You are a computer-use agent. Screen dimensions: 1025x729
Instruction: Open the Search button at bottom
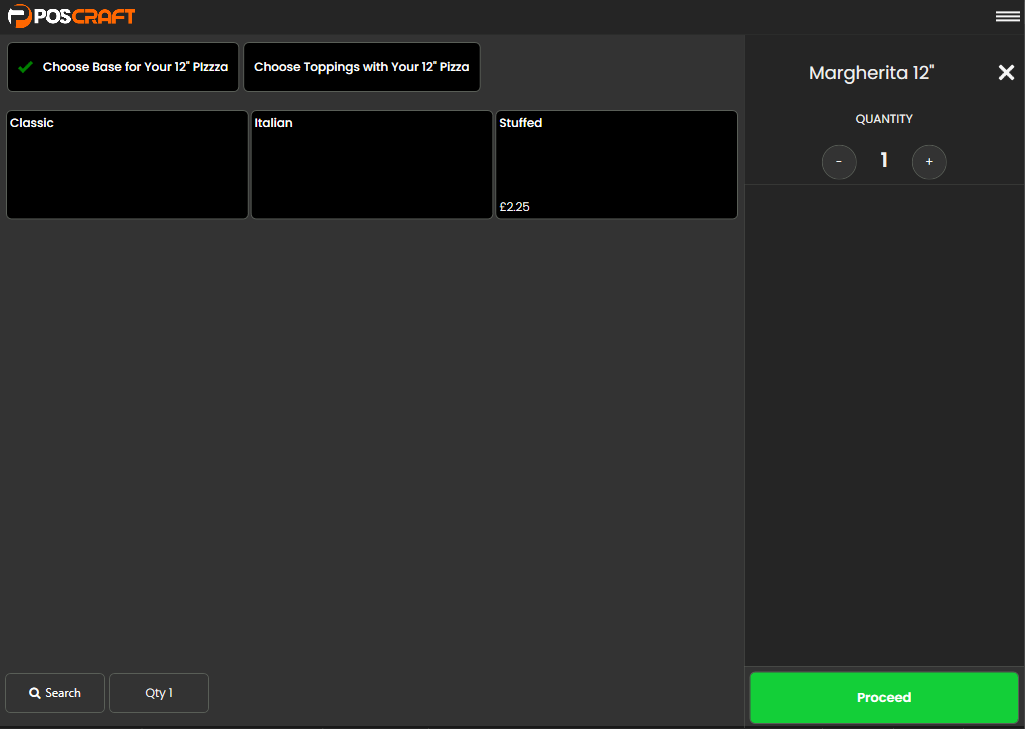(x=55, y=693)
